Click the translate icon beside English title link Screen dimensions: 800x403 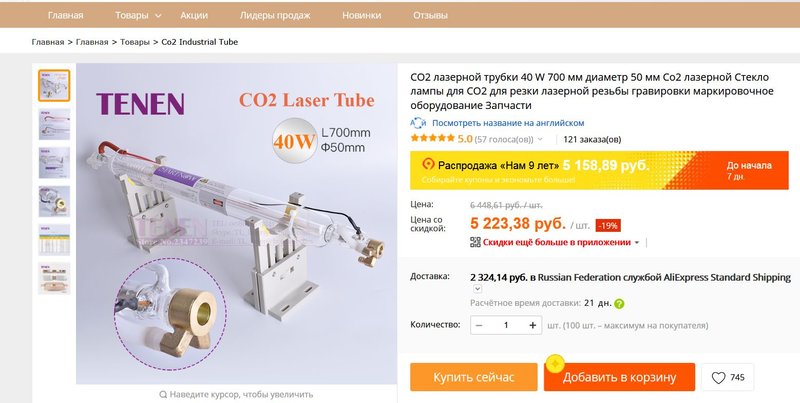point(419,122)
